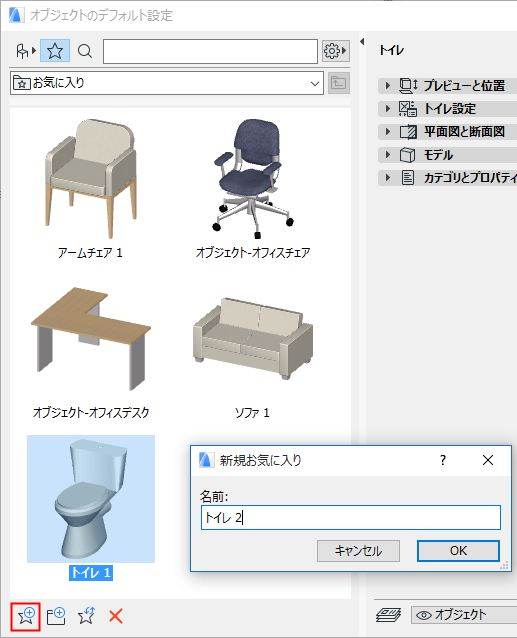517x638 pixels.
Task: Click the magnifier search icon
Action: pyautogui.click(x=85, y=51)
